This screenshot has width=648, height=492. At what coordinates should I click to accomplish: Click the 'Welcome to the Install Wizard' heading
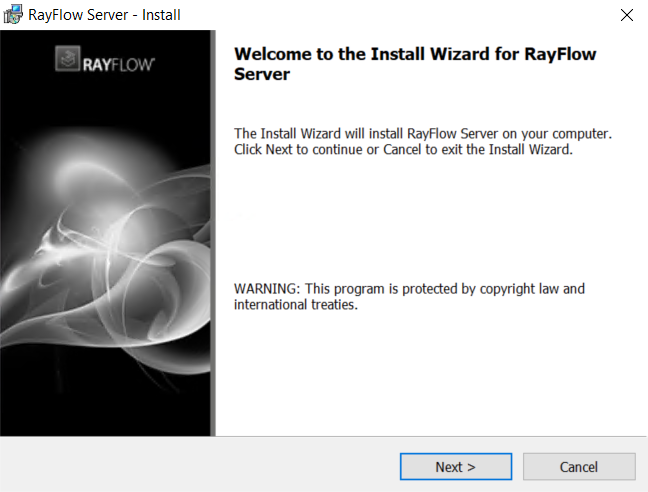click(415, 64)
